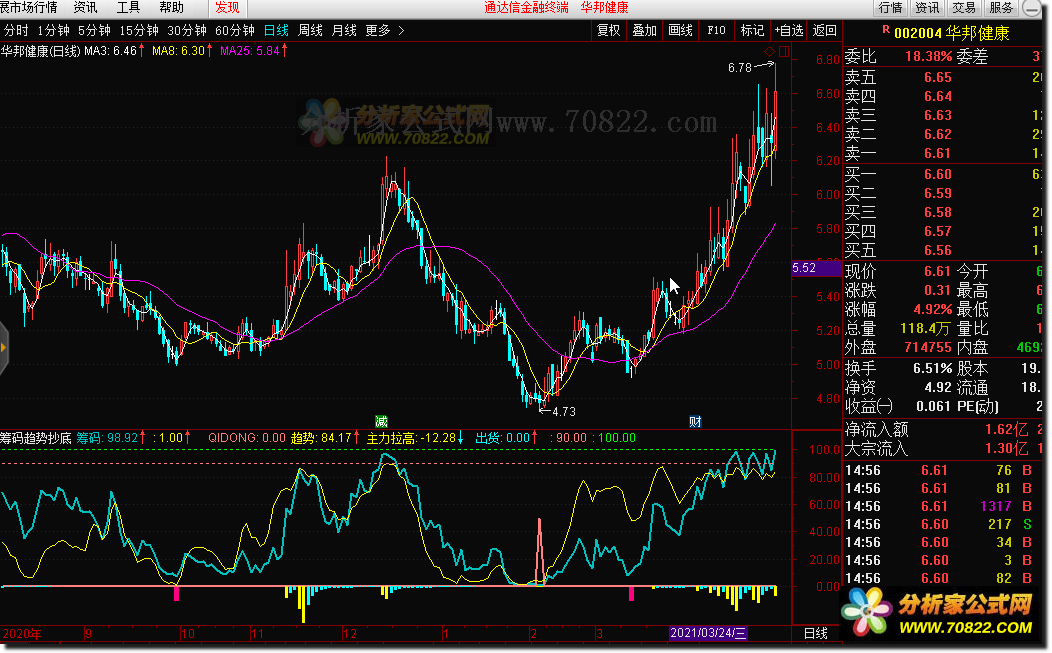Select the 日线 daily chart period
1052x653 pixels.
point(276,31)
